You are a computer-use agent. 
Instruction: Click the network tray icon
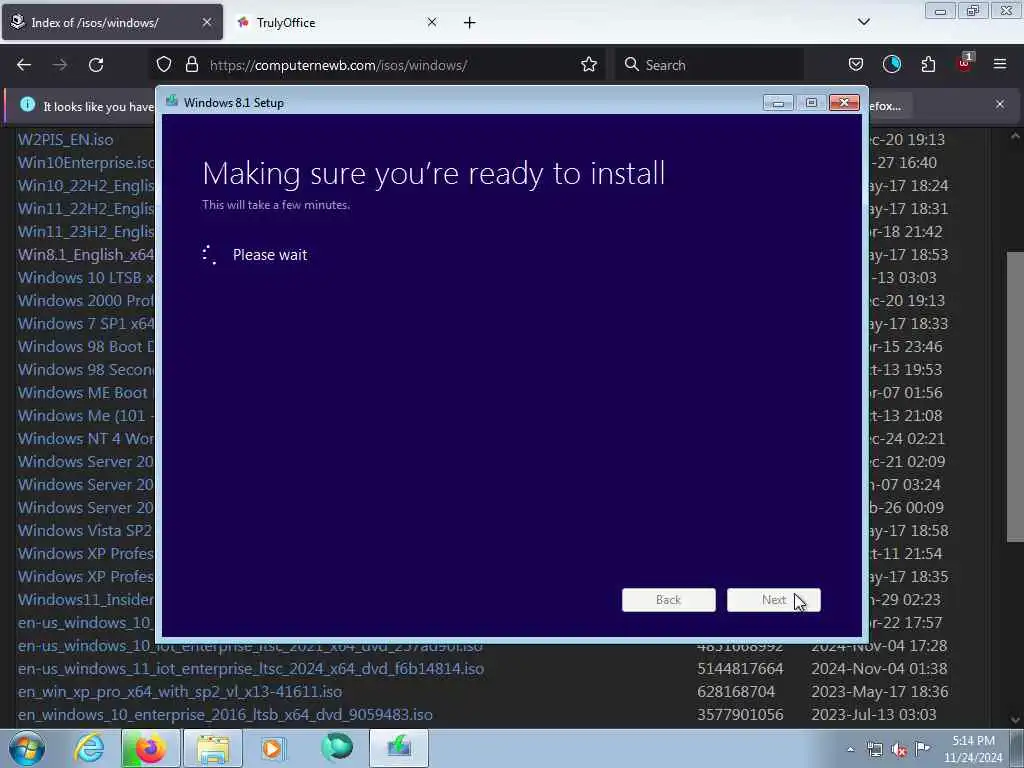874,750
